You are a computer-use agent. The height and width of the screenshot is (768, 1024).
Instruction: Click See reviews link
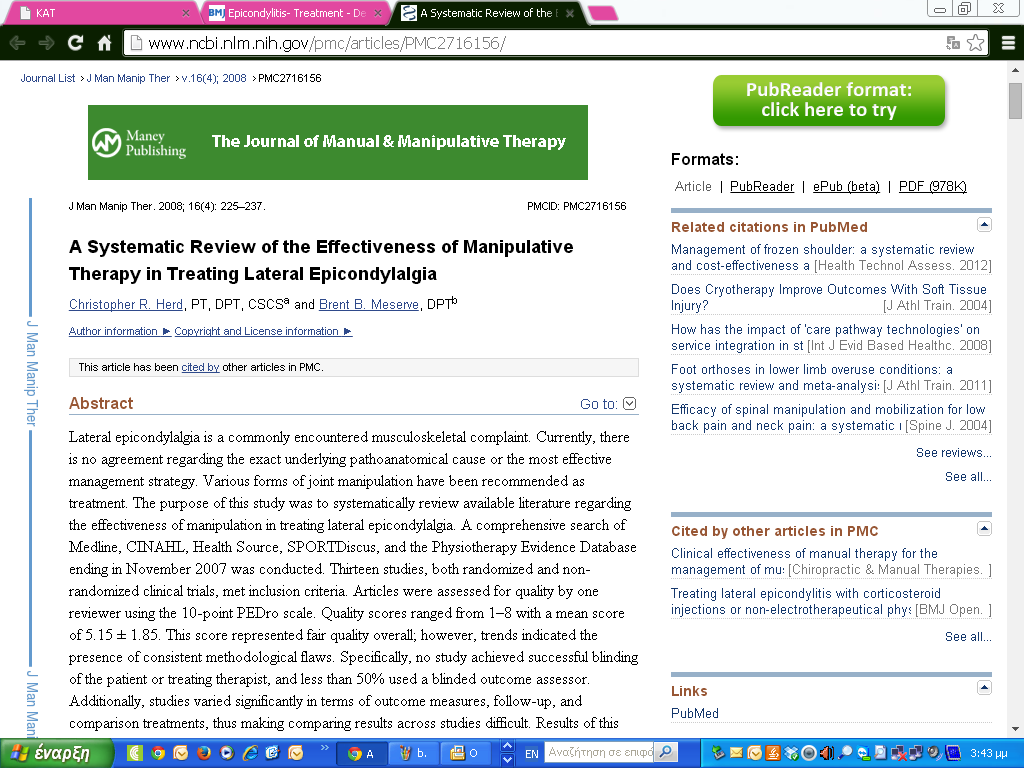953,453
